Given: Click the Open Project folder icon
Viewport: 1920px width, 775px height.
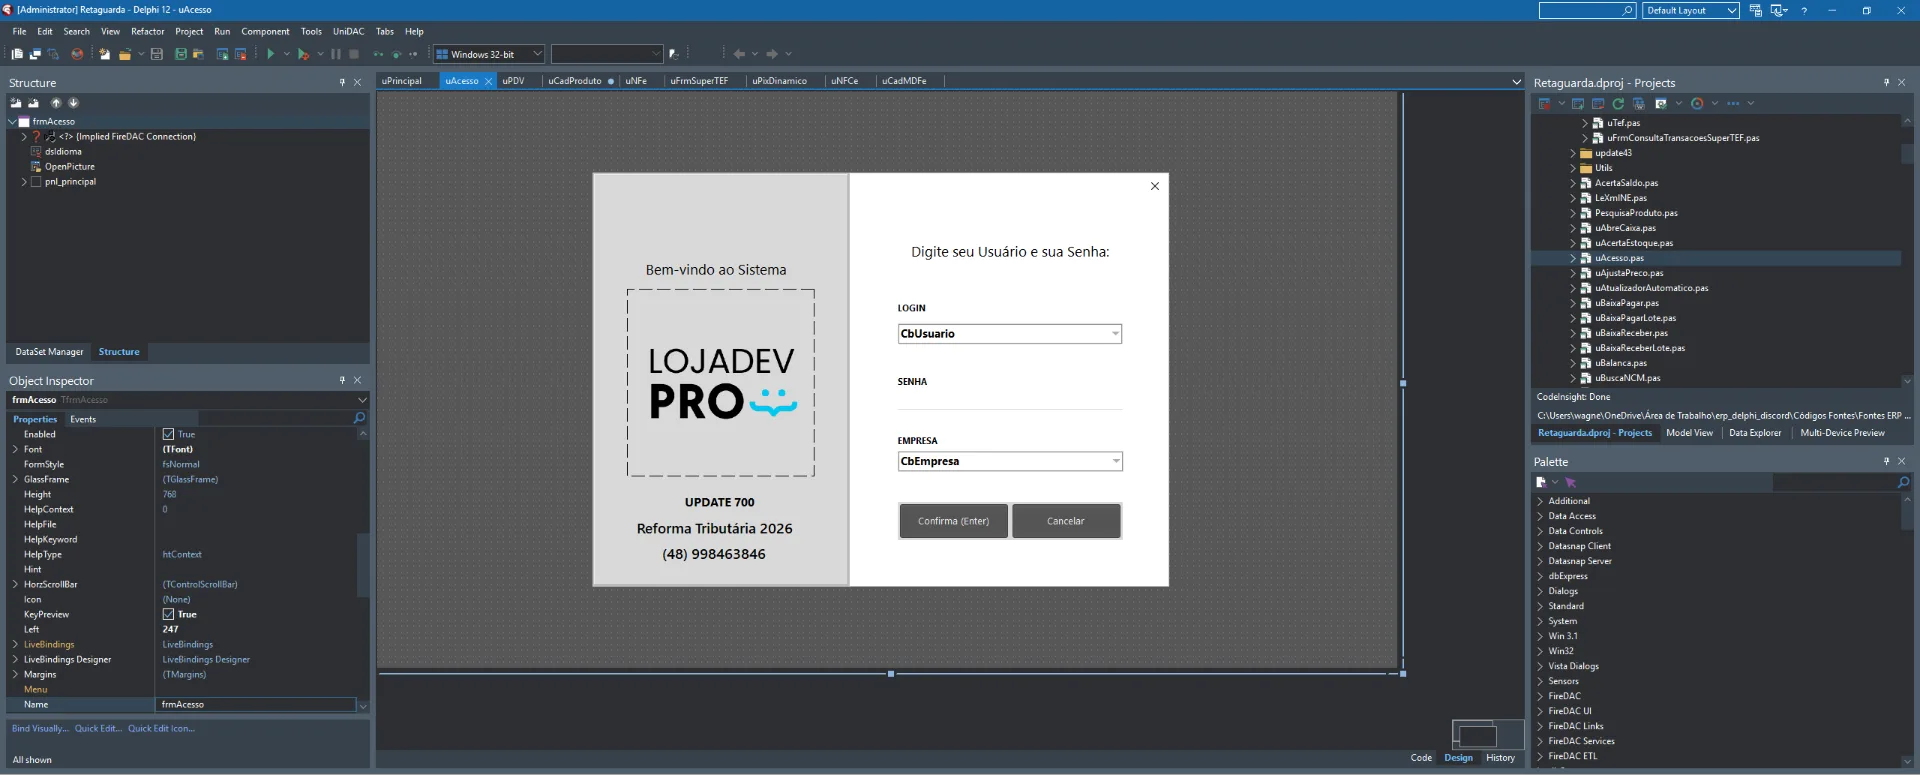Looking at the screenshot, I should [x=198, y=54].
